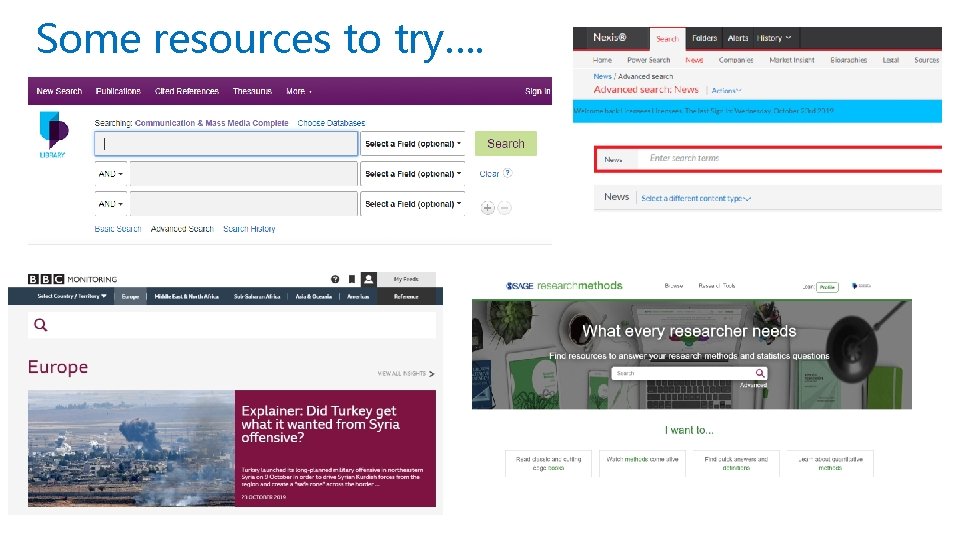Open BBC Monitoring bookmark icon
960x540 pixels.
(x=352, y=279)
